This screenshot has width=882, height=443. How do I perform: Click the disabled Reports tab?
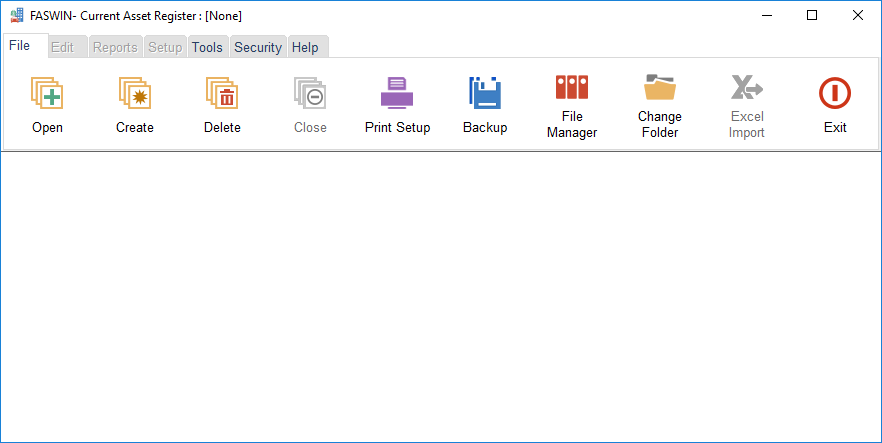(115, 47)
